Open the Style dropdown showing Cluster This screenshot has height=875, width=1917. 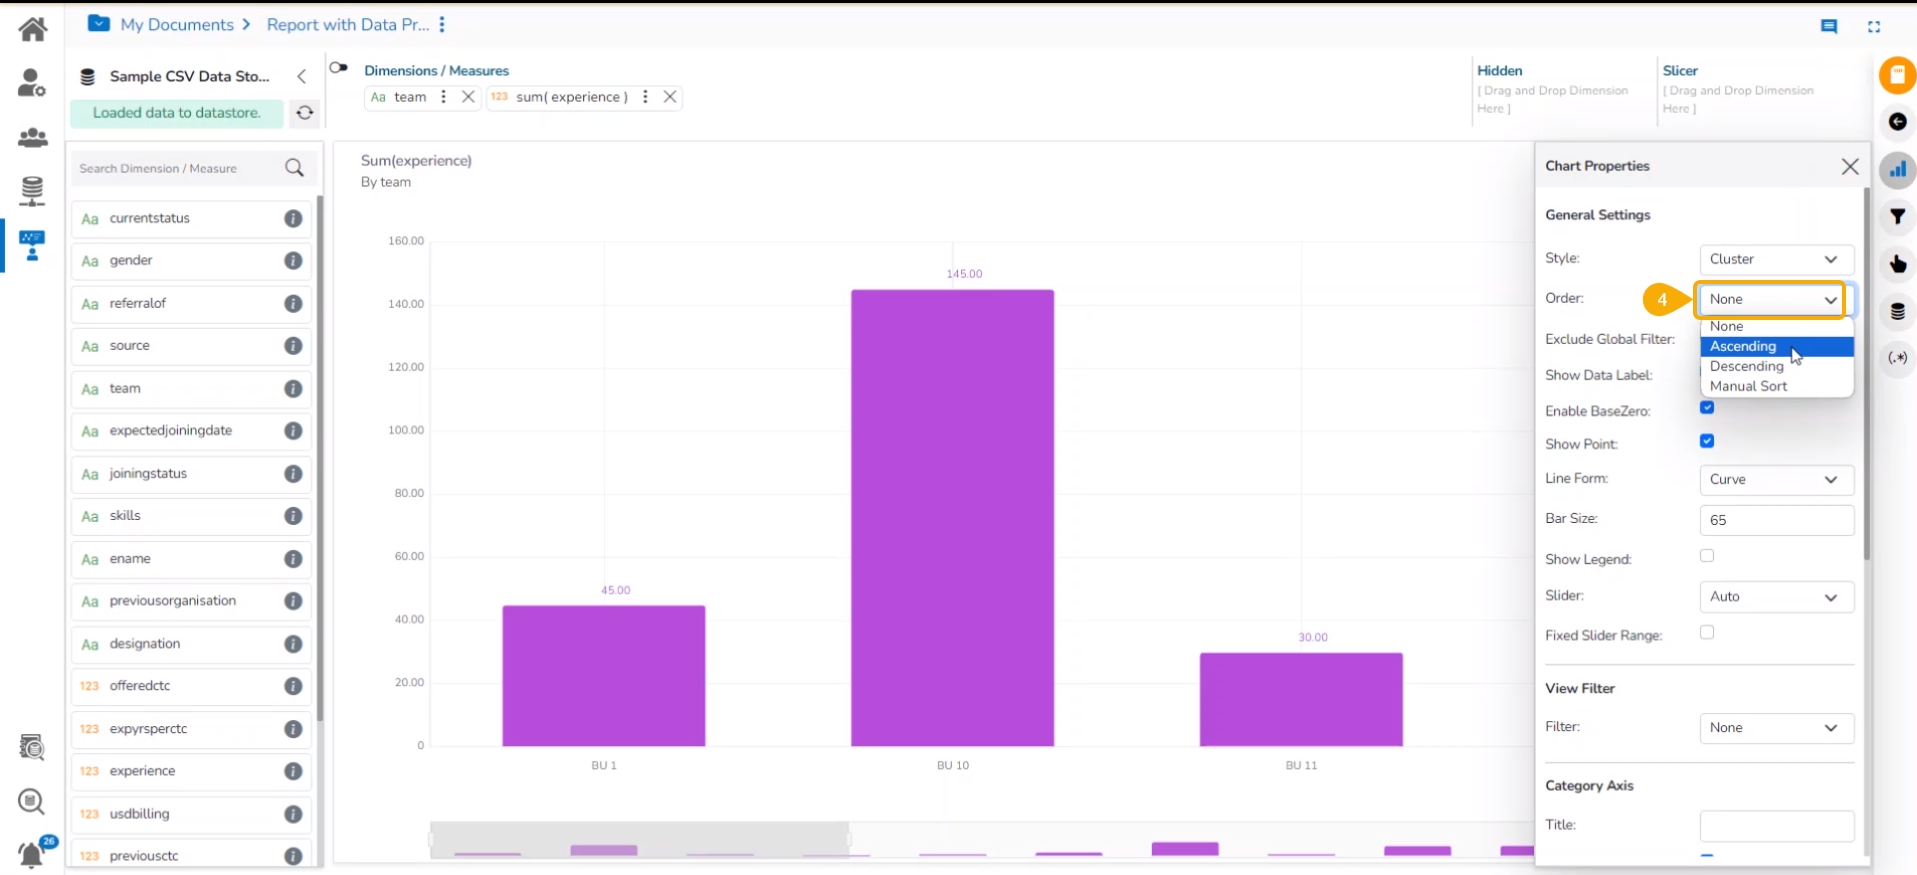point(1776,259)
